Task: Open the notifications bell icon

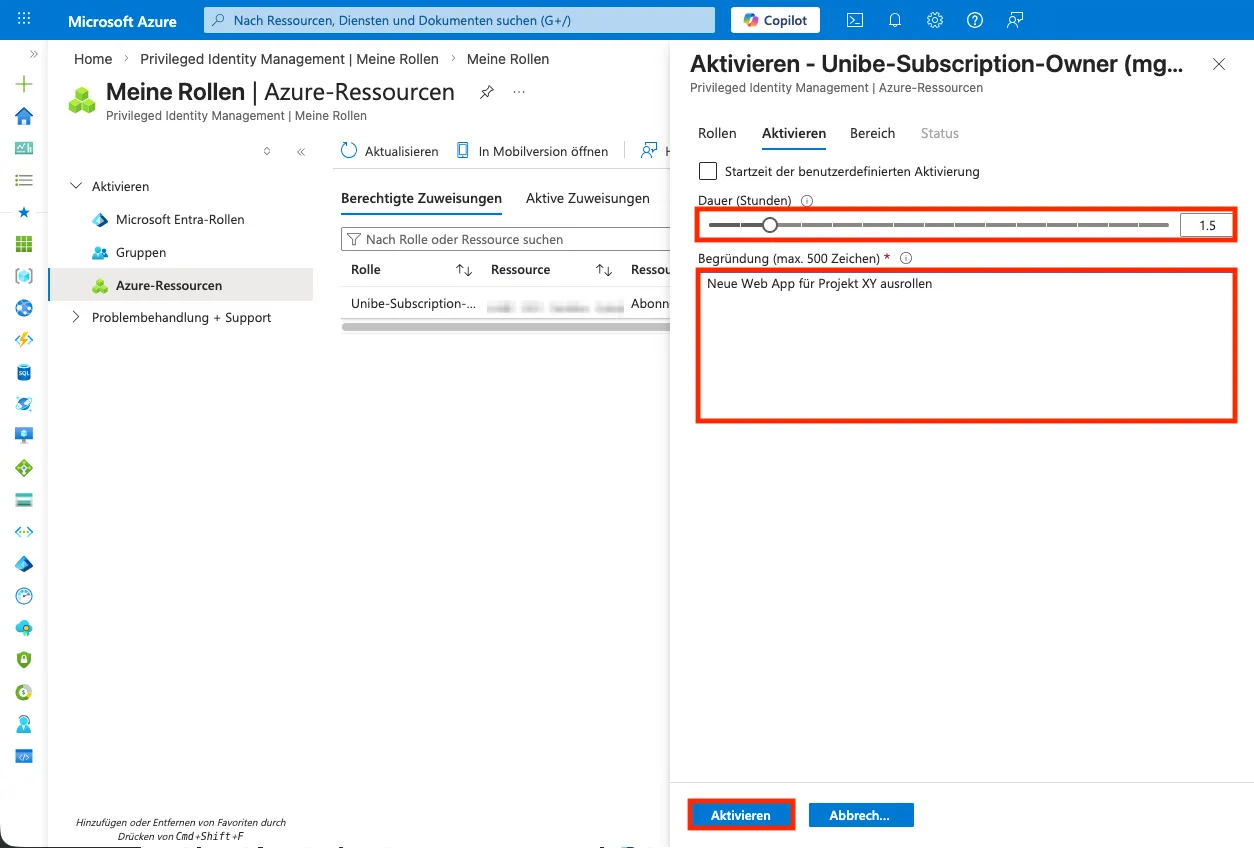Action: (895, 20)
